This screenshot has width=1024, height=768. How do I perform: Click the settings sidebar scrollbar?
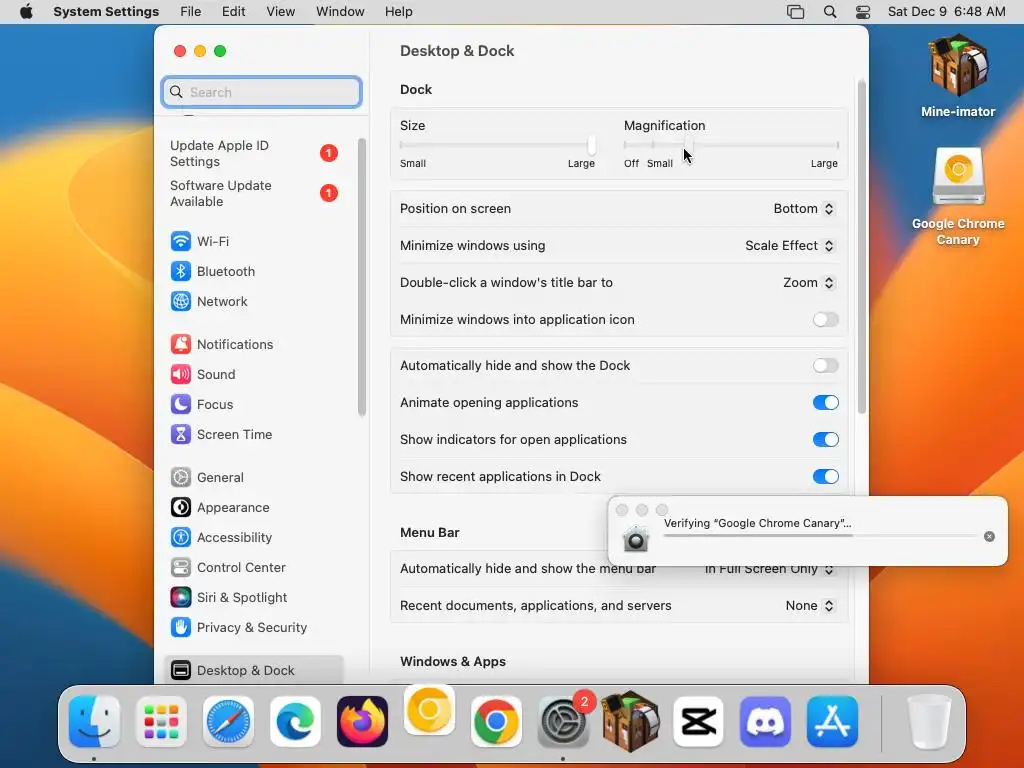tap(362, 277)
